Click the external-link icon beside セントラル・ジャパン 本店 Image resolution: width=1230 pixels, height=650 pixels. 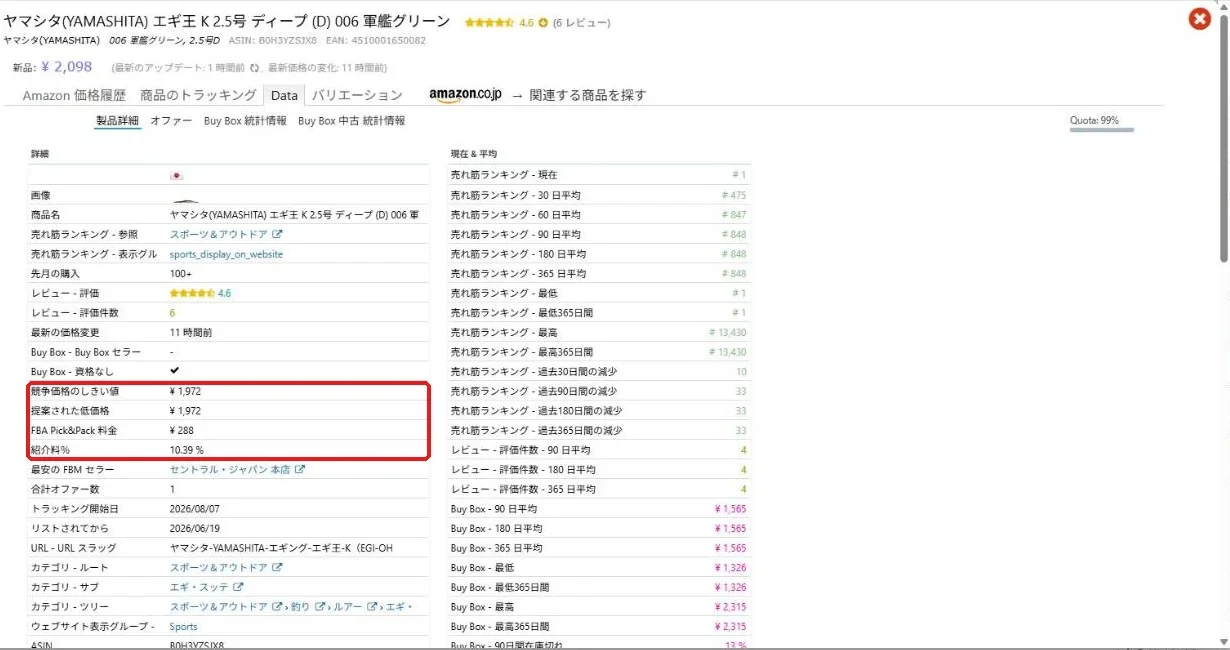299,469
